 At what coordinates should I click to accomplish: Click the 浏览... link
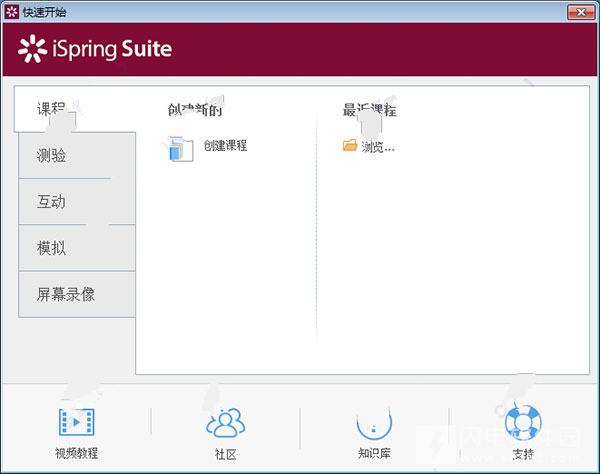click(x=378, y=147)
